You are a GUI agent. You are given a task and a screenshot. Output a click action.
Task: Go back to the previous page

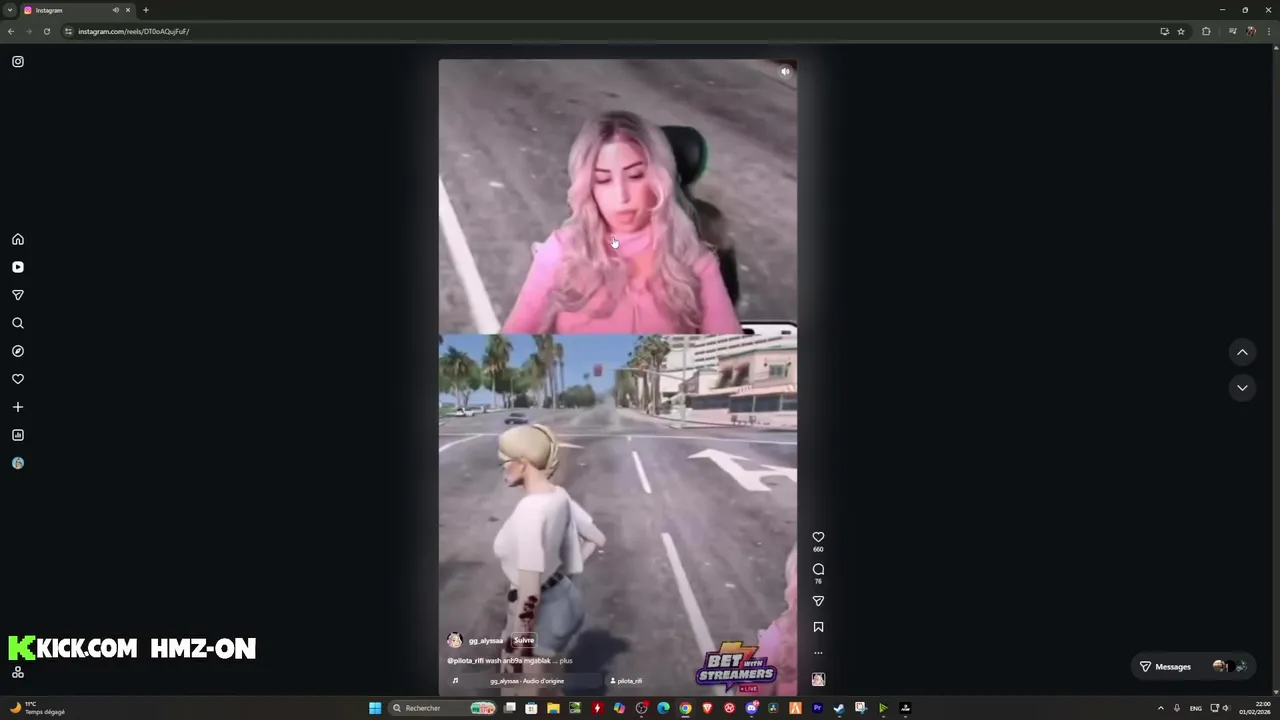click(x=10, y=31)
